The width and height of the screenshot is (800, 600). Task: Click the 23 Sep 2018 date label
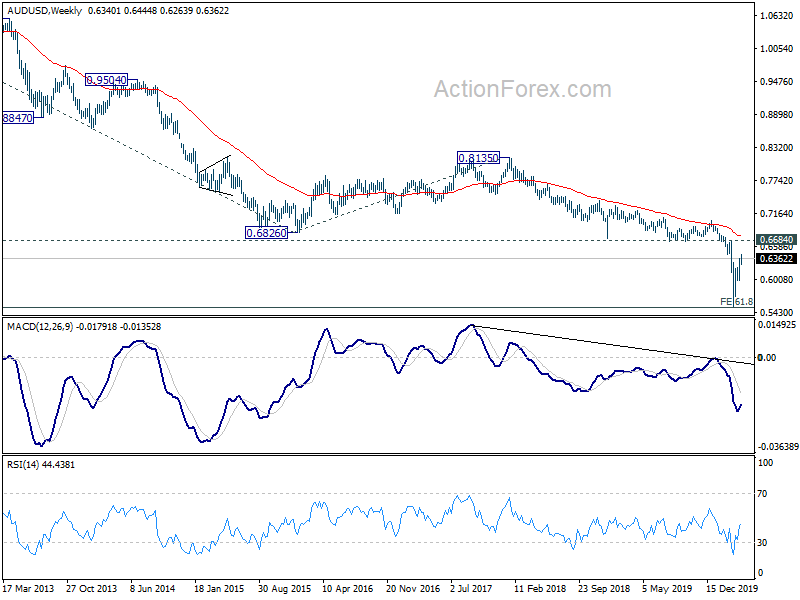click(605, 588)
